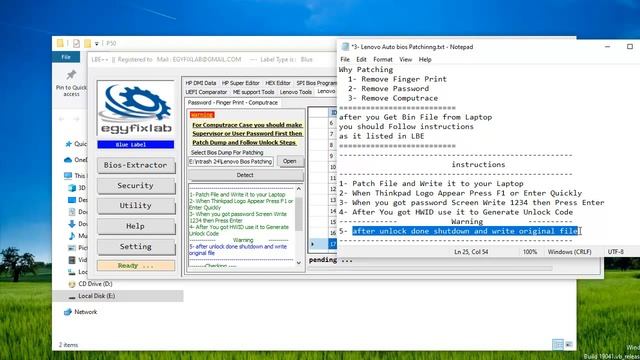
Task: Click the Downloads arrow icon in sidebar
Action: pyautogui.click(x=72, y=224)
